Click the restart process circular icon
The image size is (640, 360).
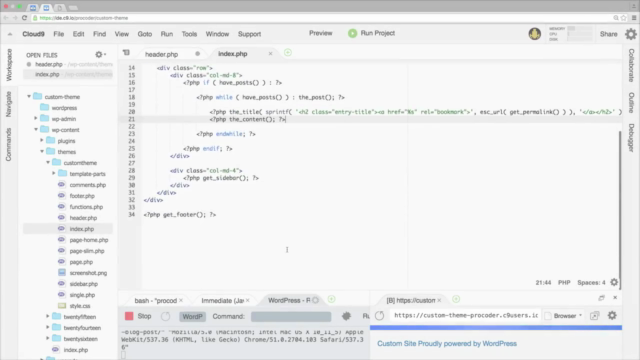click(x=165, y=316)
